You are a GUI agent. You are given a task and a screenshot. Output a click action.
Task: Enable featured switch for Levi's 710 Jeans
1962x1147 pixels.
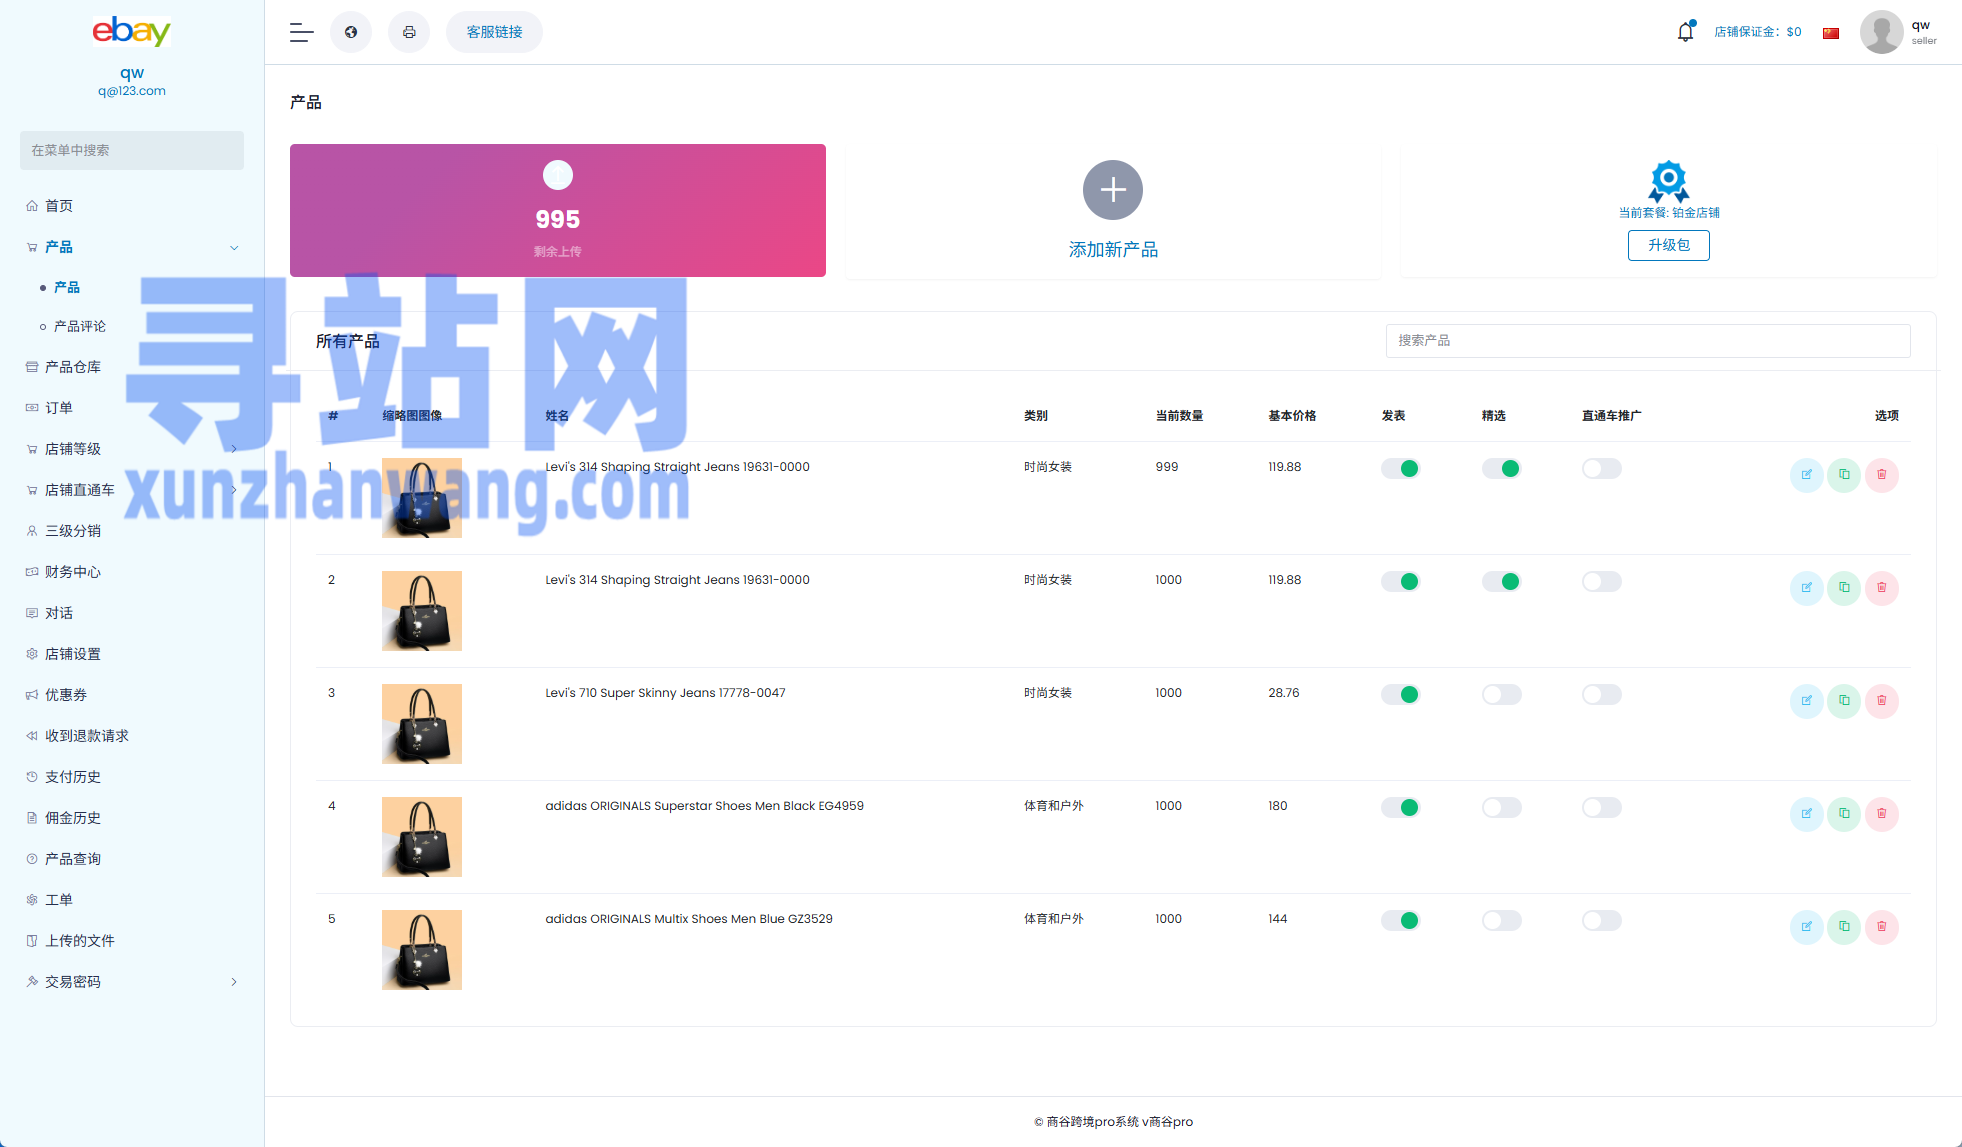(x=1502, y=695)
